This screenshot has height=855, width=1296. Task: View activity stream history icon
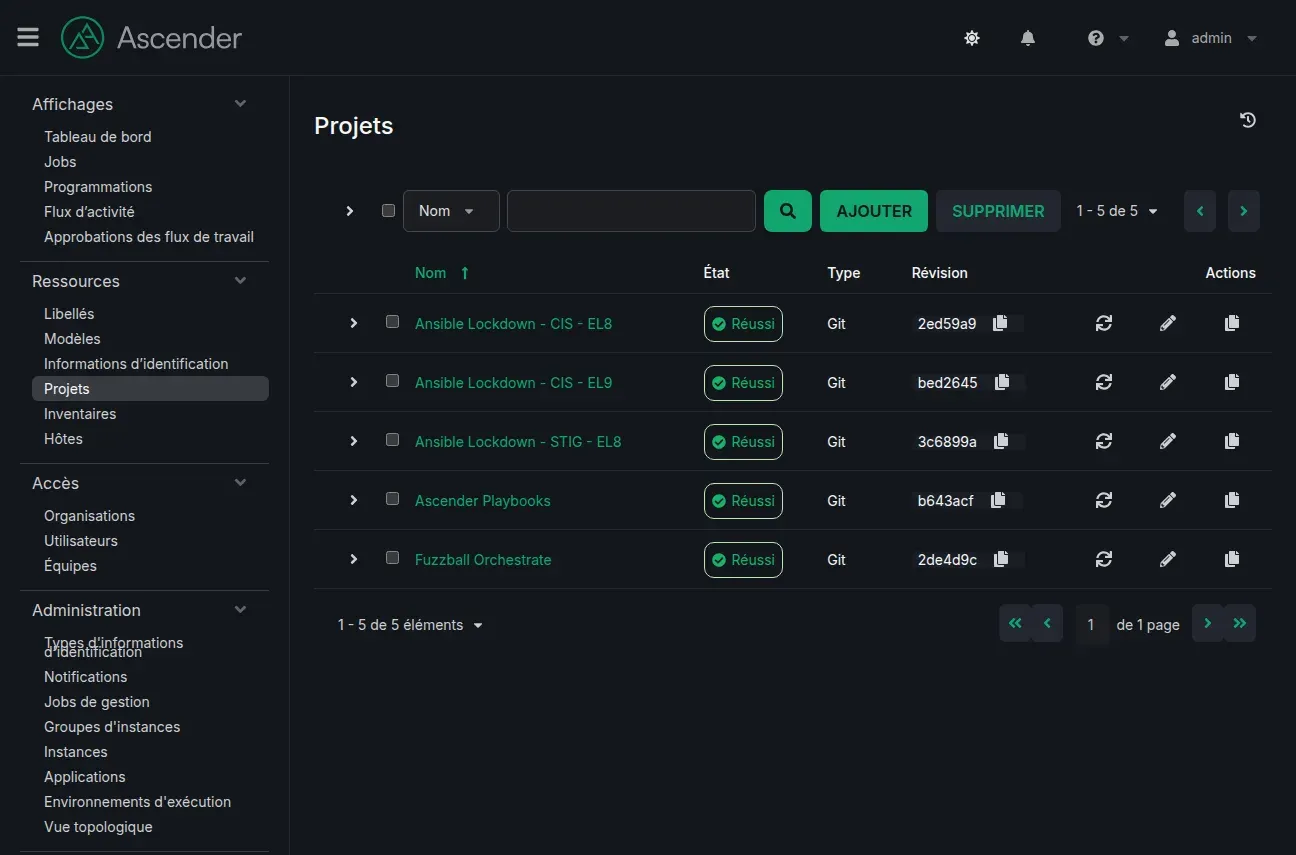tap(1248, 120)
